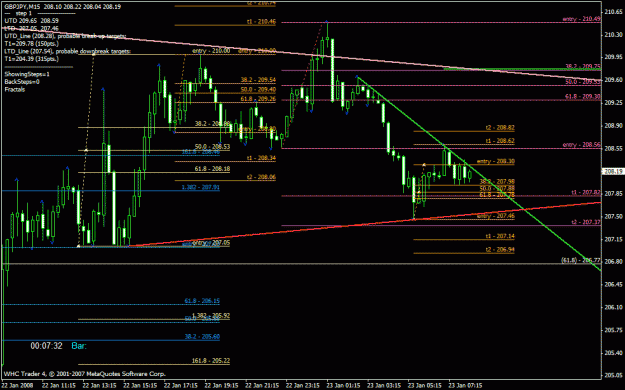Select the 'Fractals' indicator label

[15, 89]
